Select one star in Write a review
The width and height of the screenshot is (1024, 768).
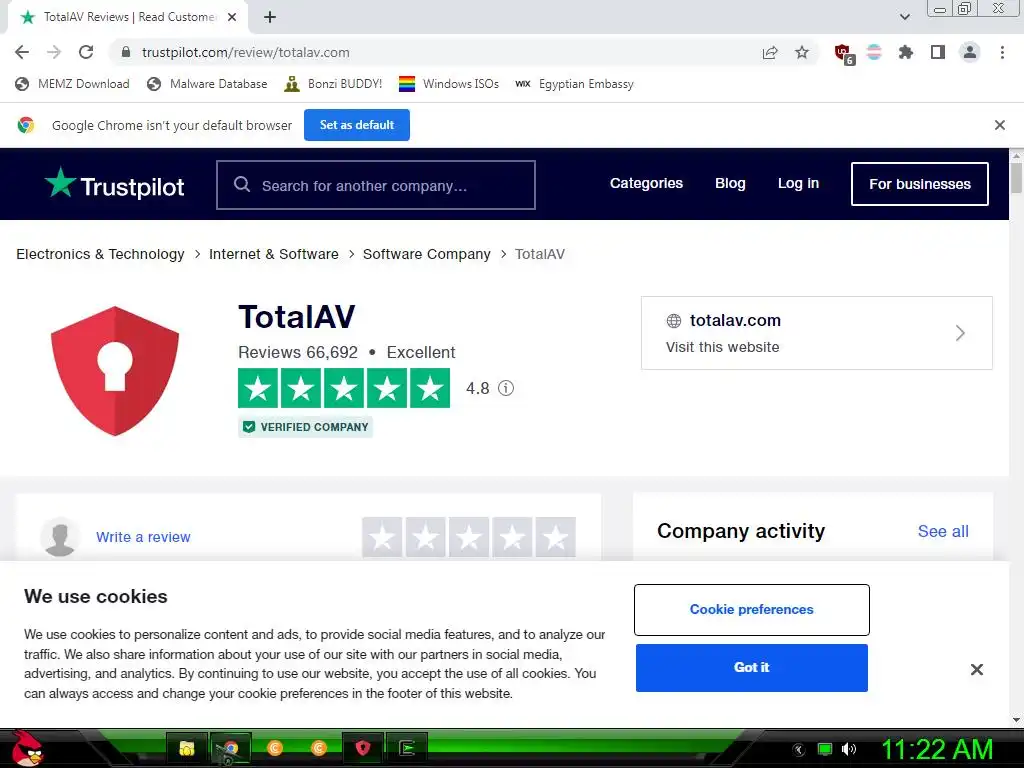click(383, 537)
